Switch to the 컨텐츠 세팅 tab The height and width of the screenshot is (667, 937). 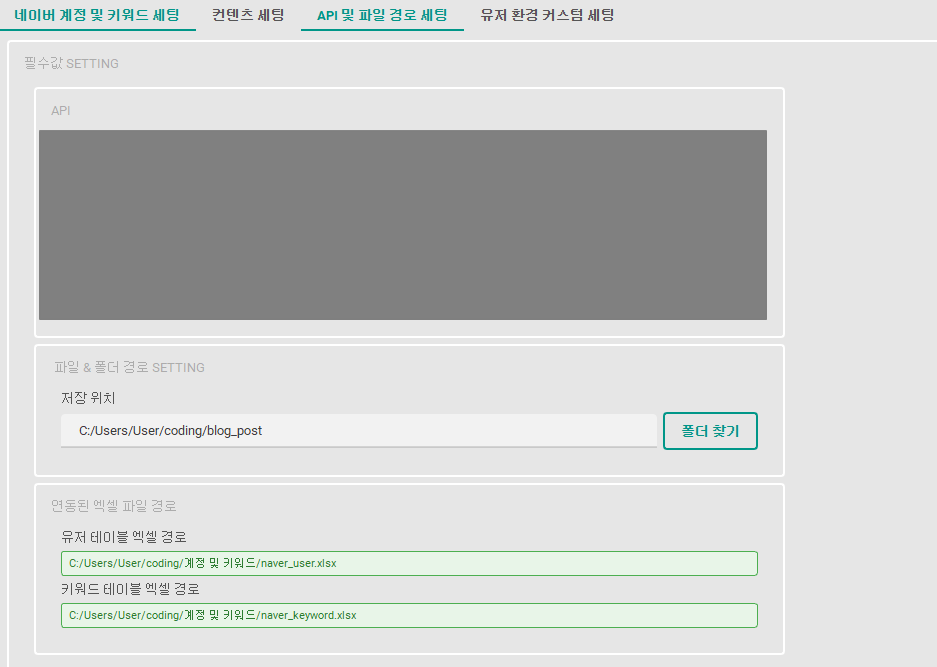(248, 15)
